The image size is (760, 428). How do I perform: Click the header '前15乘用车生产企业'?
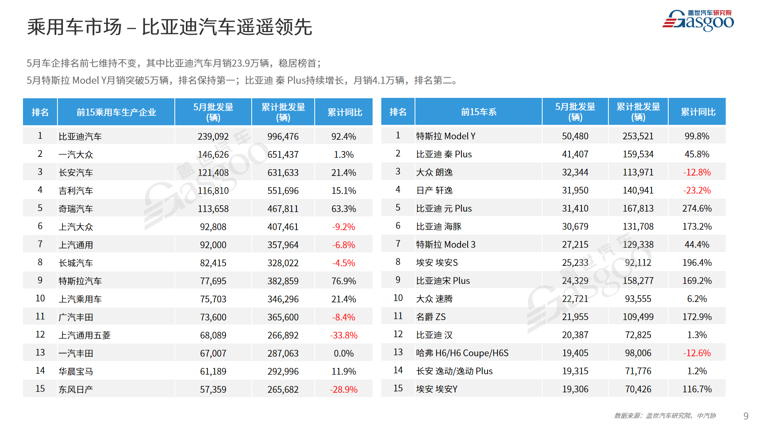point(116,112)
